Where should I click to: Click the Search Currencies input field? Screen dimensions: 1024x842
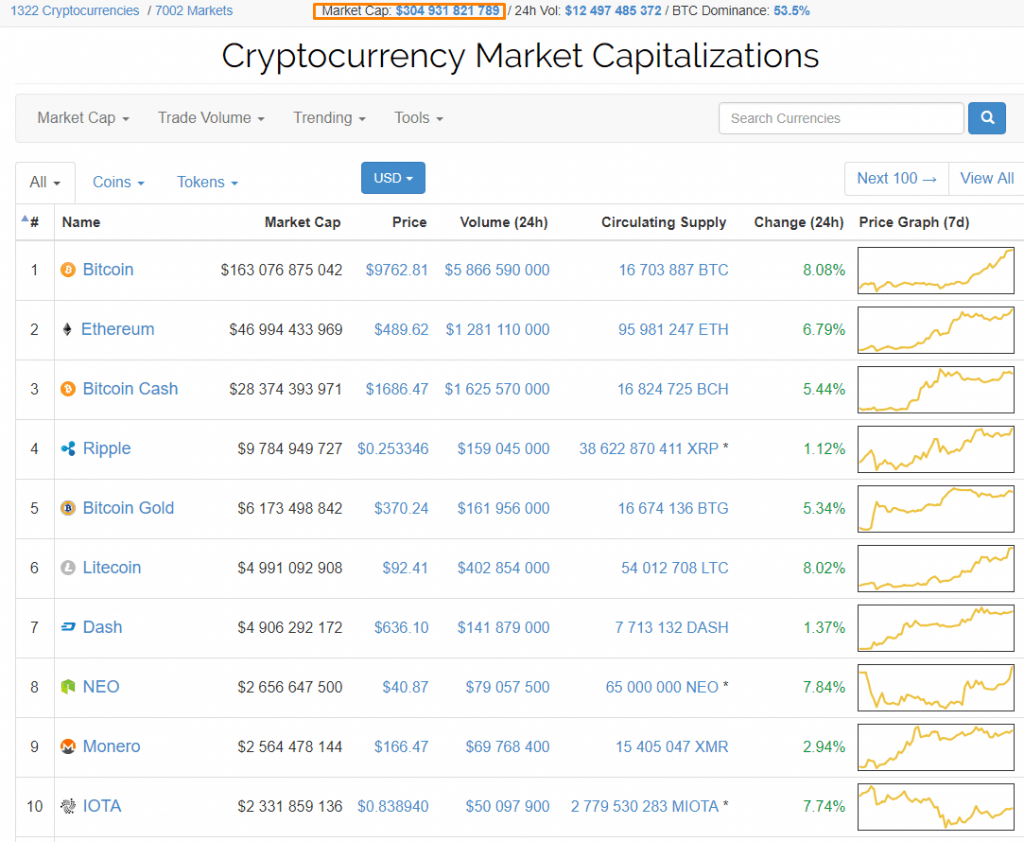pos(840,118)
